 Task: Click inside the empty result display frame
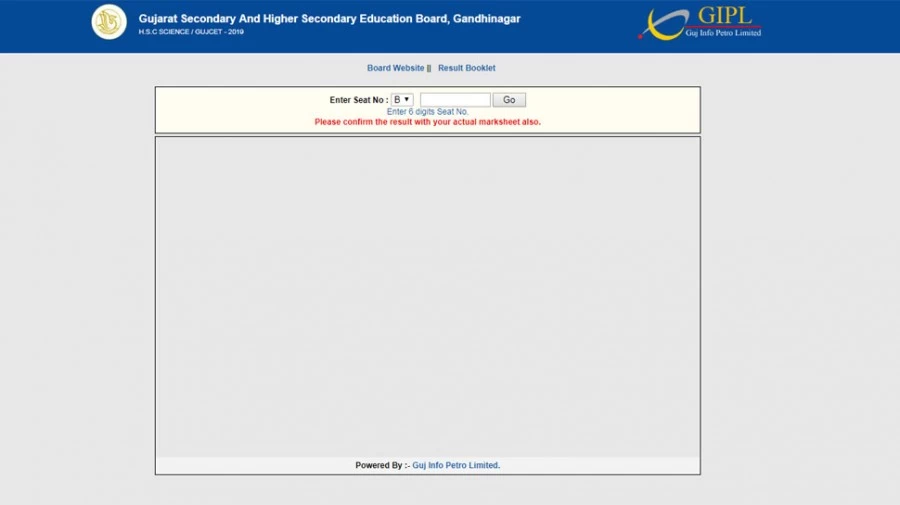427,295
